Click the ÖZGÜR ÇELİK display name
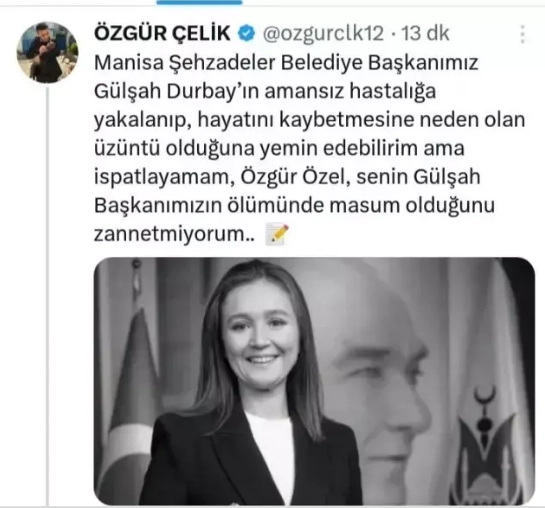Image resolution: width=545 pixels, height=508 pixels. 162,34
